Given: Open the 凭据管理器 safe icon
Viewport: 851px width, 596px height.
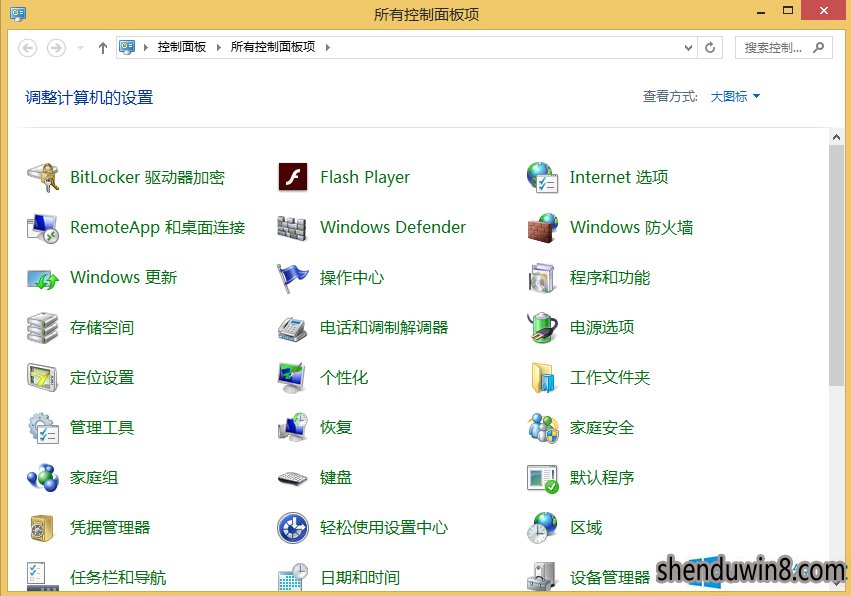Looking at the screenshot, I should (42, 528).
